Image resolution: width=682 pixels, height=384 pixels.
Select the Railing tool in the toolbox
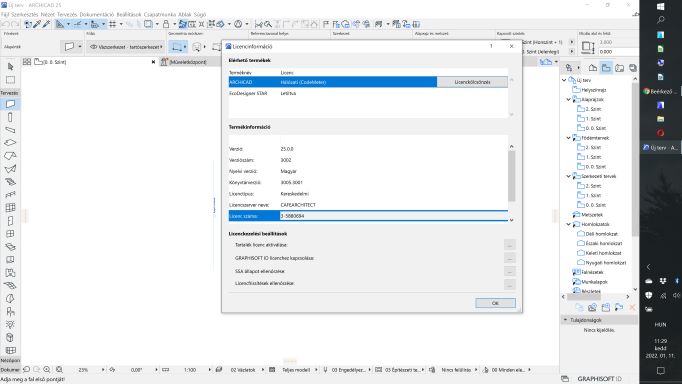(x=10, y=195)
